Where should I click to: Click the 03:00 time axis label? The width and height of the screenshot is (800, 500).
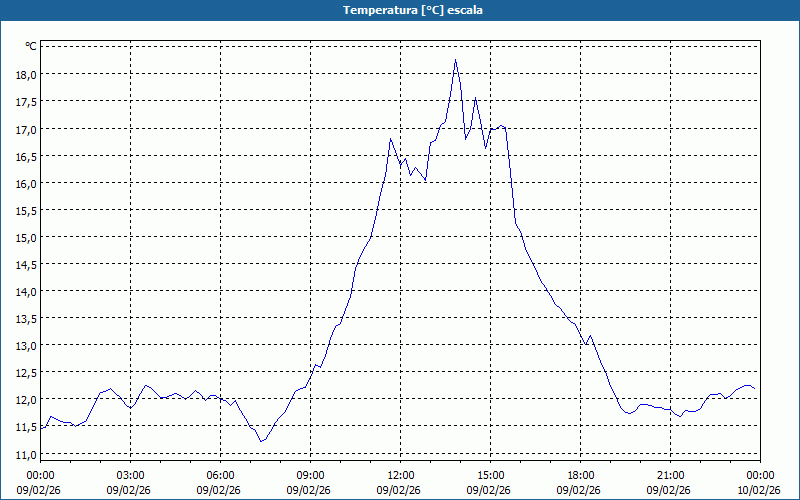pos(131,475)
